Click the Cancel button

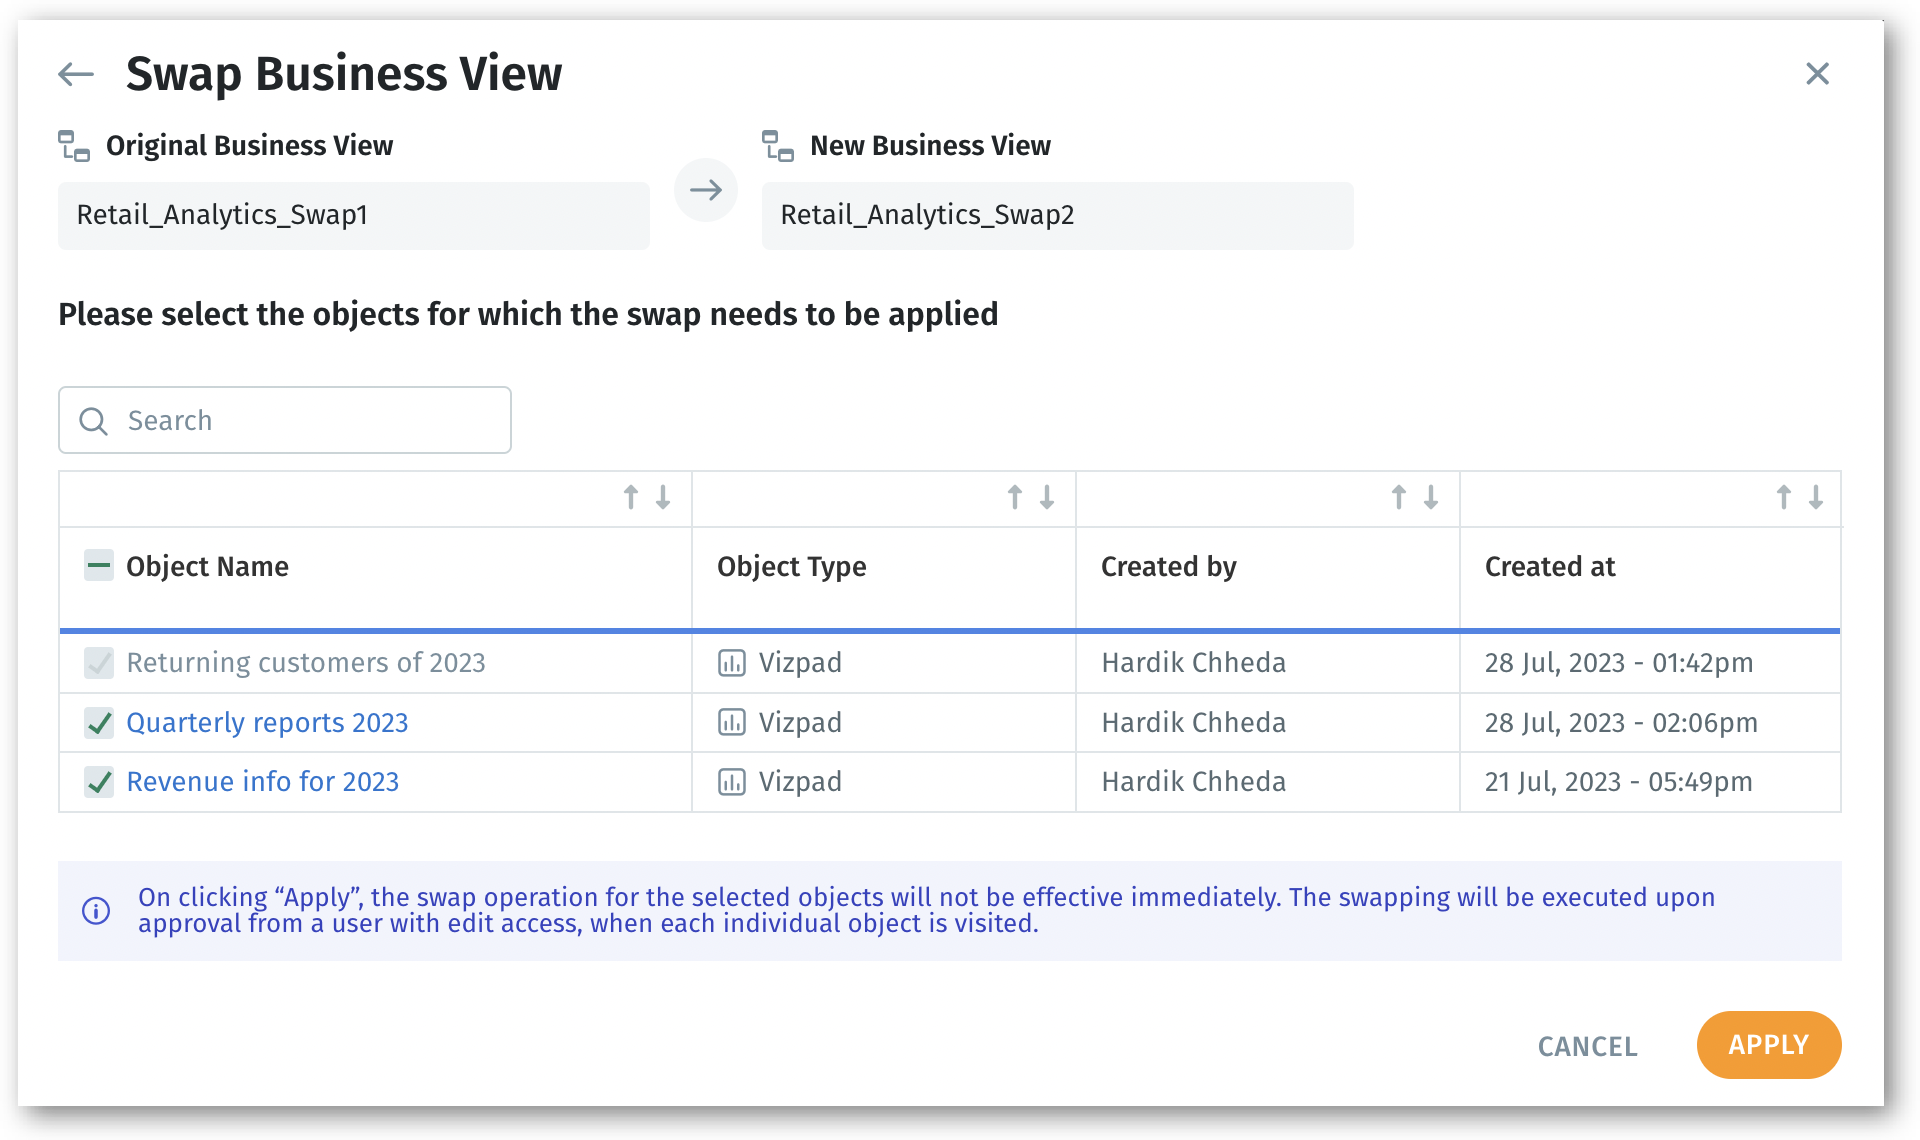pyautogui.click(x=1587, y=1046)
